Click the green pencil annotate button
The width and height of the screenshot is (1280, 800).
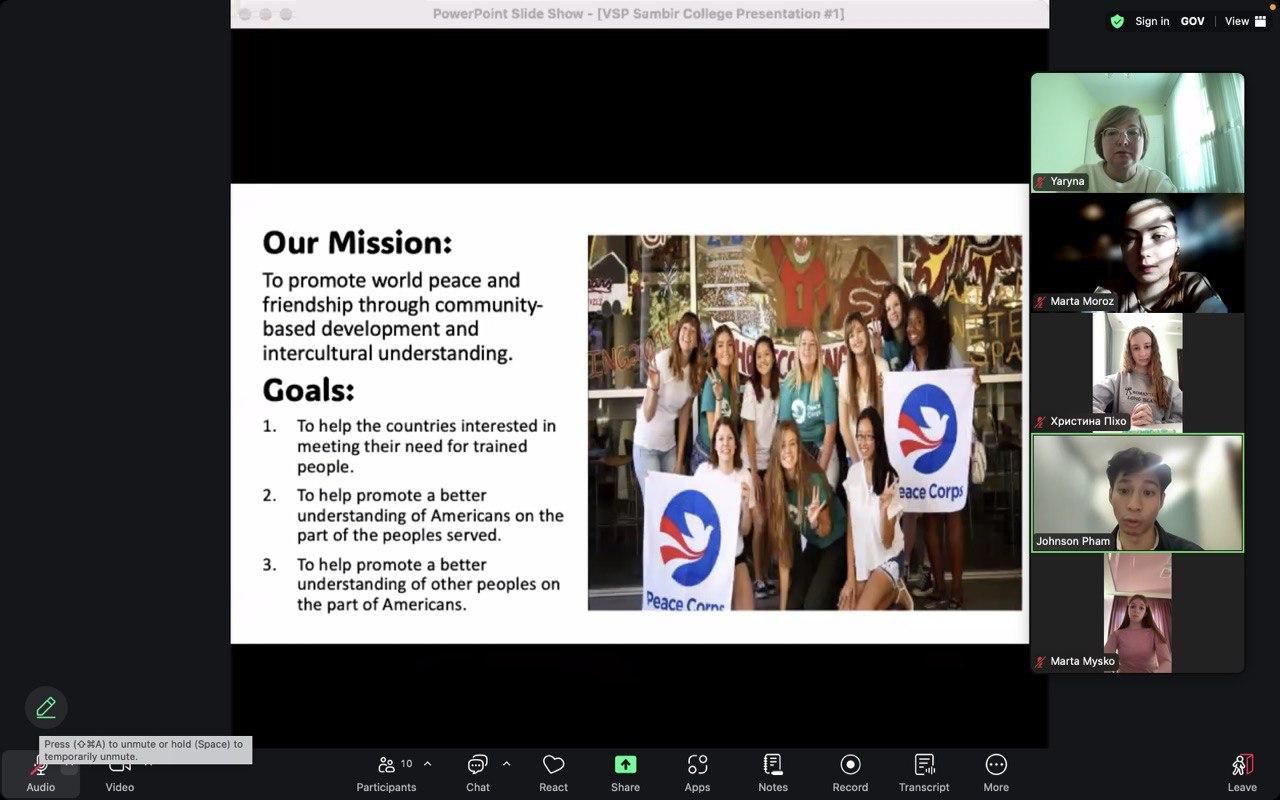[x=46, y=707]
